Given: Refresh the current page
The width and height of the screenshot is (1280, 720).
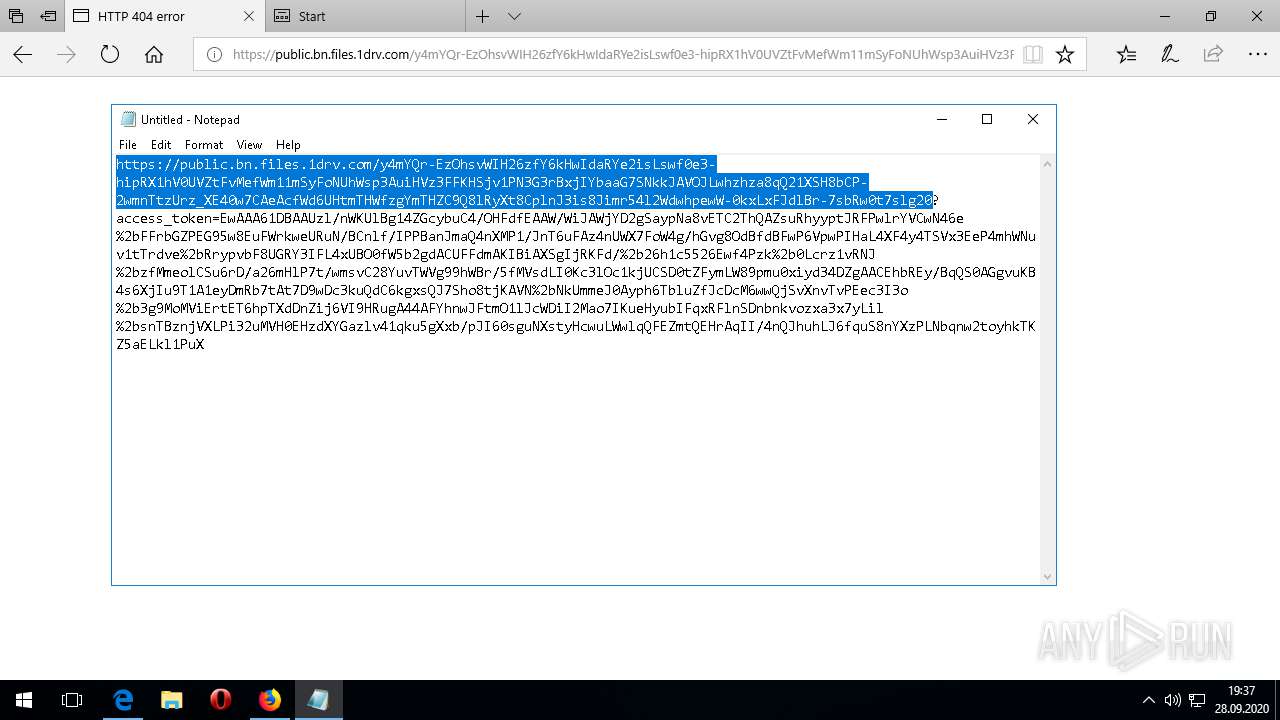Looking at the screenshot, I should (x=110, y=55).
